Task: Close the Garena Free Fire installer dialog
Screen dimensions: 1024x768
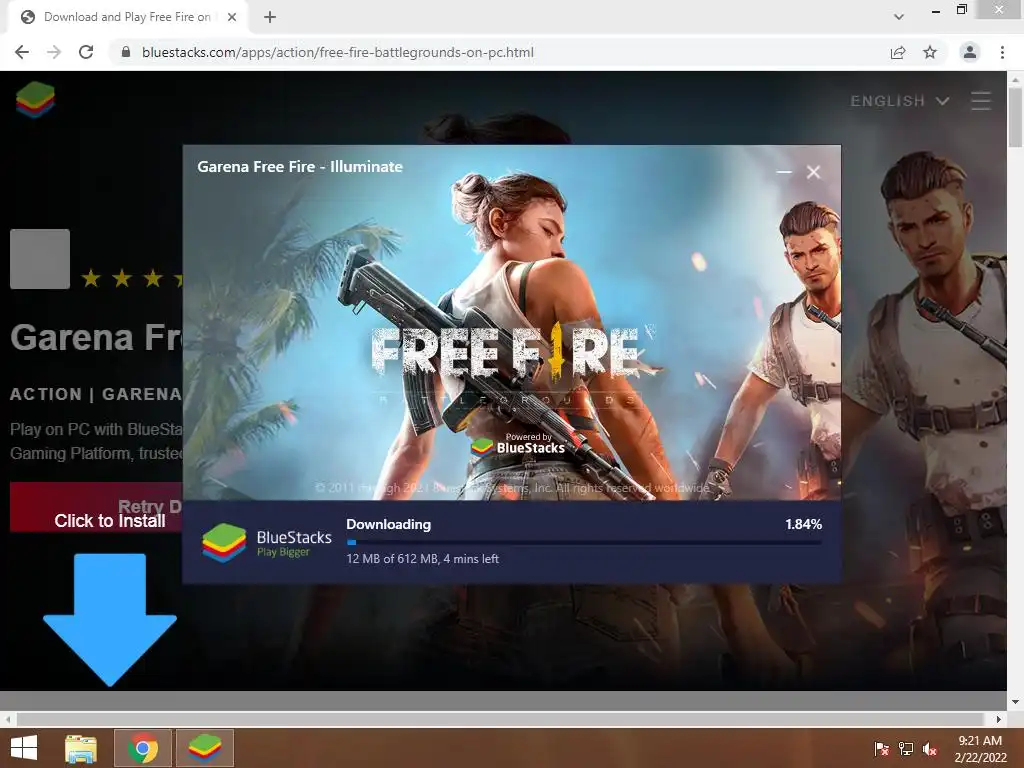Action: (813, 172)
